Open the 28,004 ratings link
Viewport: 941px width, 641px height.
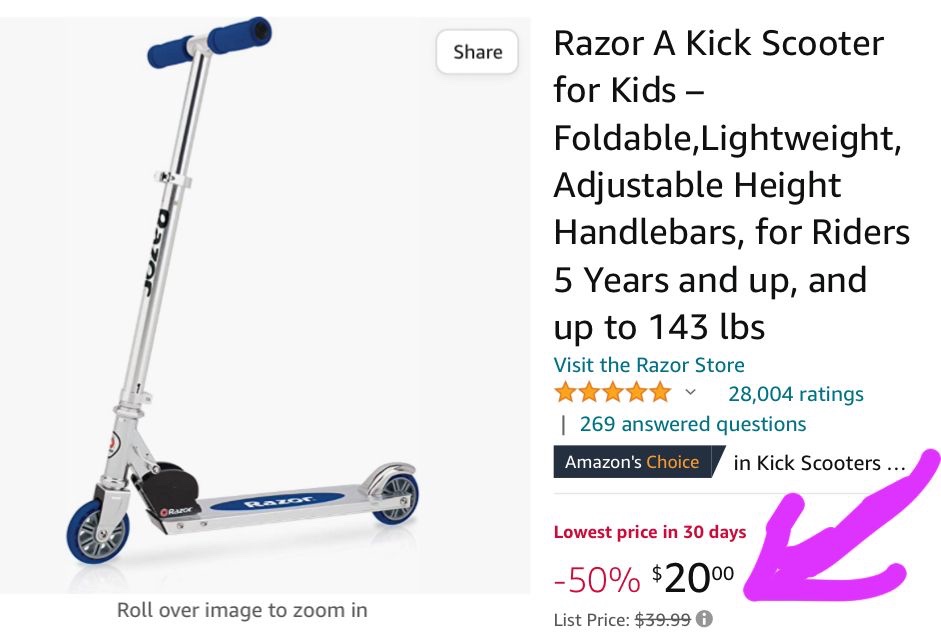(795, 394)
